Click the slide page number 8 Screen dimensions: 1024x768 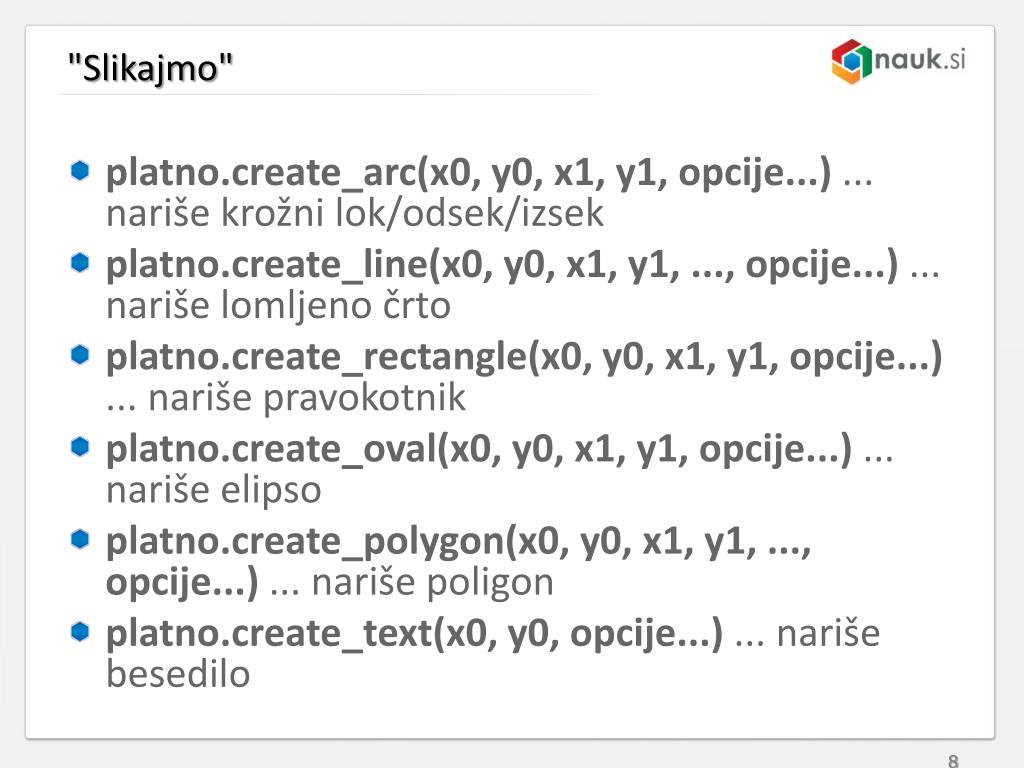click(953, 760)
